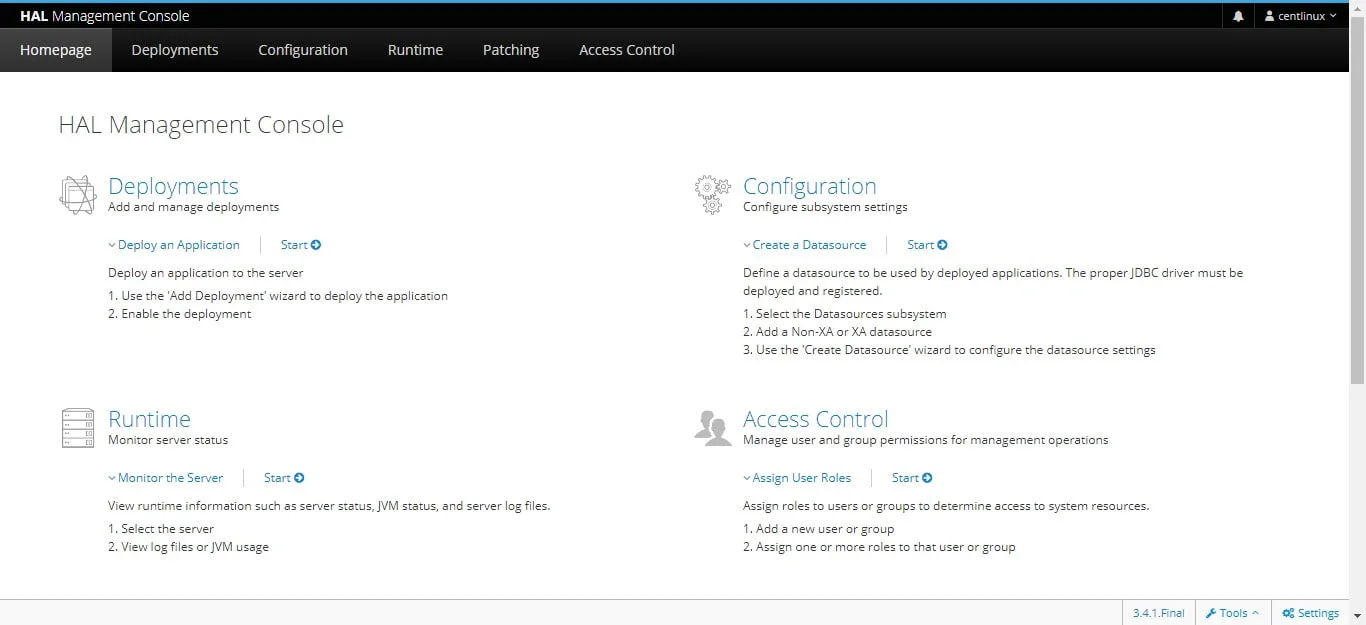Click the 'Add and manage deployments' text
The width and height of the screenshot is (1366, 625).
tap(193, 207)
